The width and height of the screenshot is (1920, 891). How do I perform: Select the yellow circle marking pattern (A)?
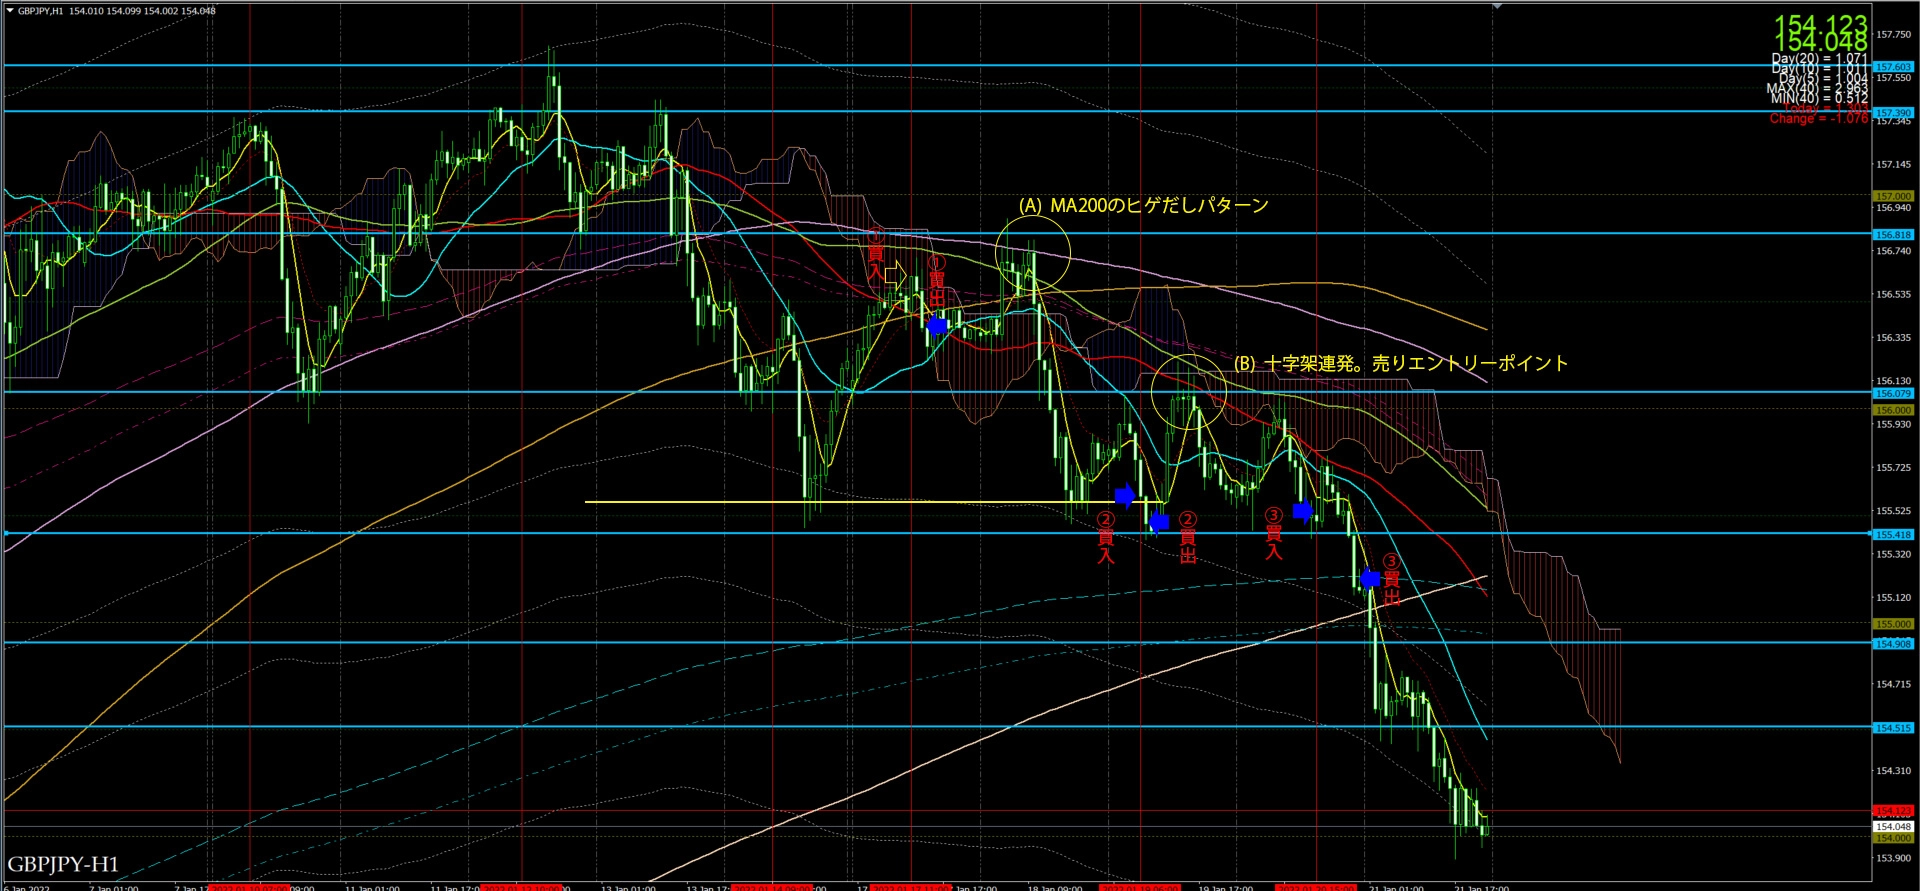click(x=1033, y=252)
